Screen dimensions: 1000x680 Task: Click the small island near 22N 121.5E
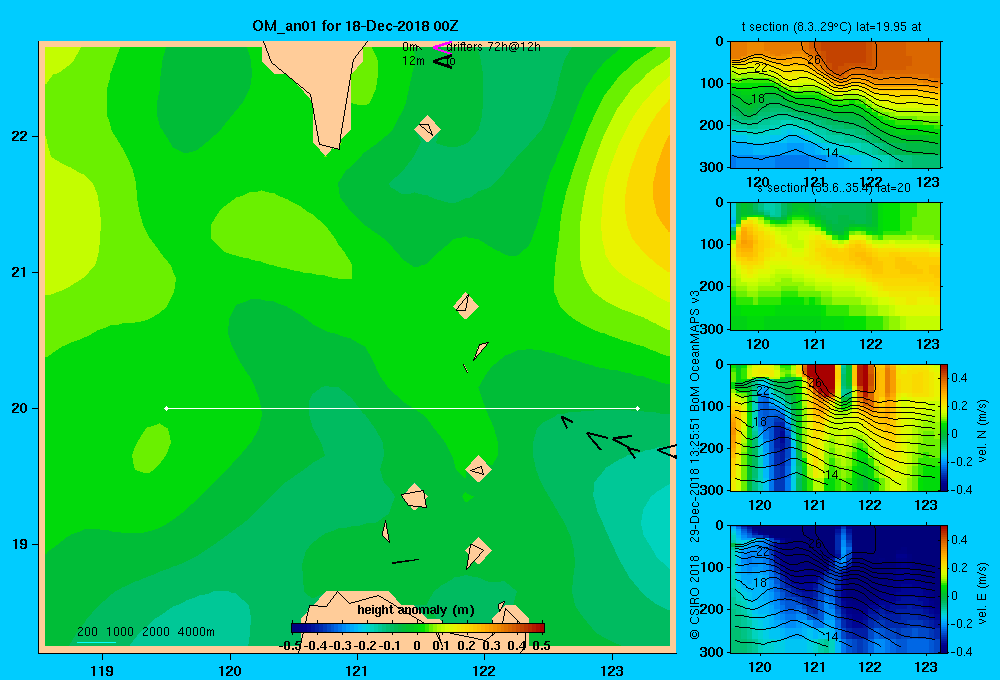pyautogui.click(x=427, y=129)
